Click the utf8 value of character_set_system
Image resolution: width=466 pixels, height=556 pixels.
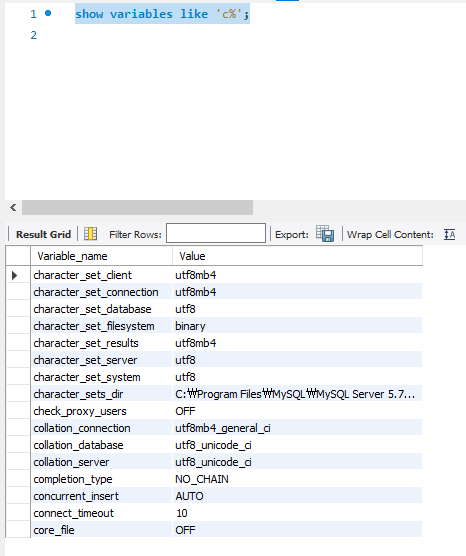[297, 377]
